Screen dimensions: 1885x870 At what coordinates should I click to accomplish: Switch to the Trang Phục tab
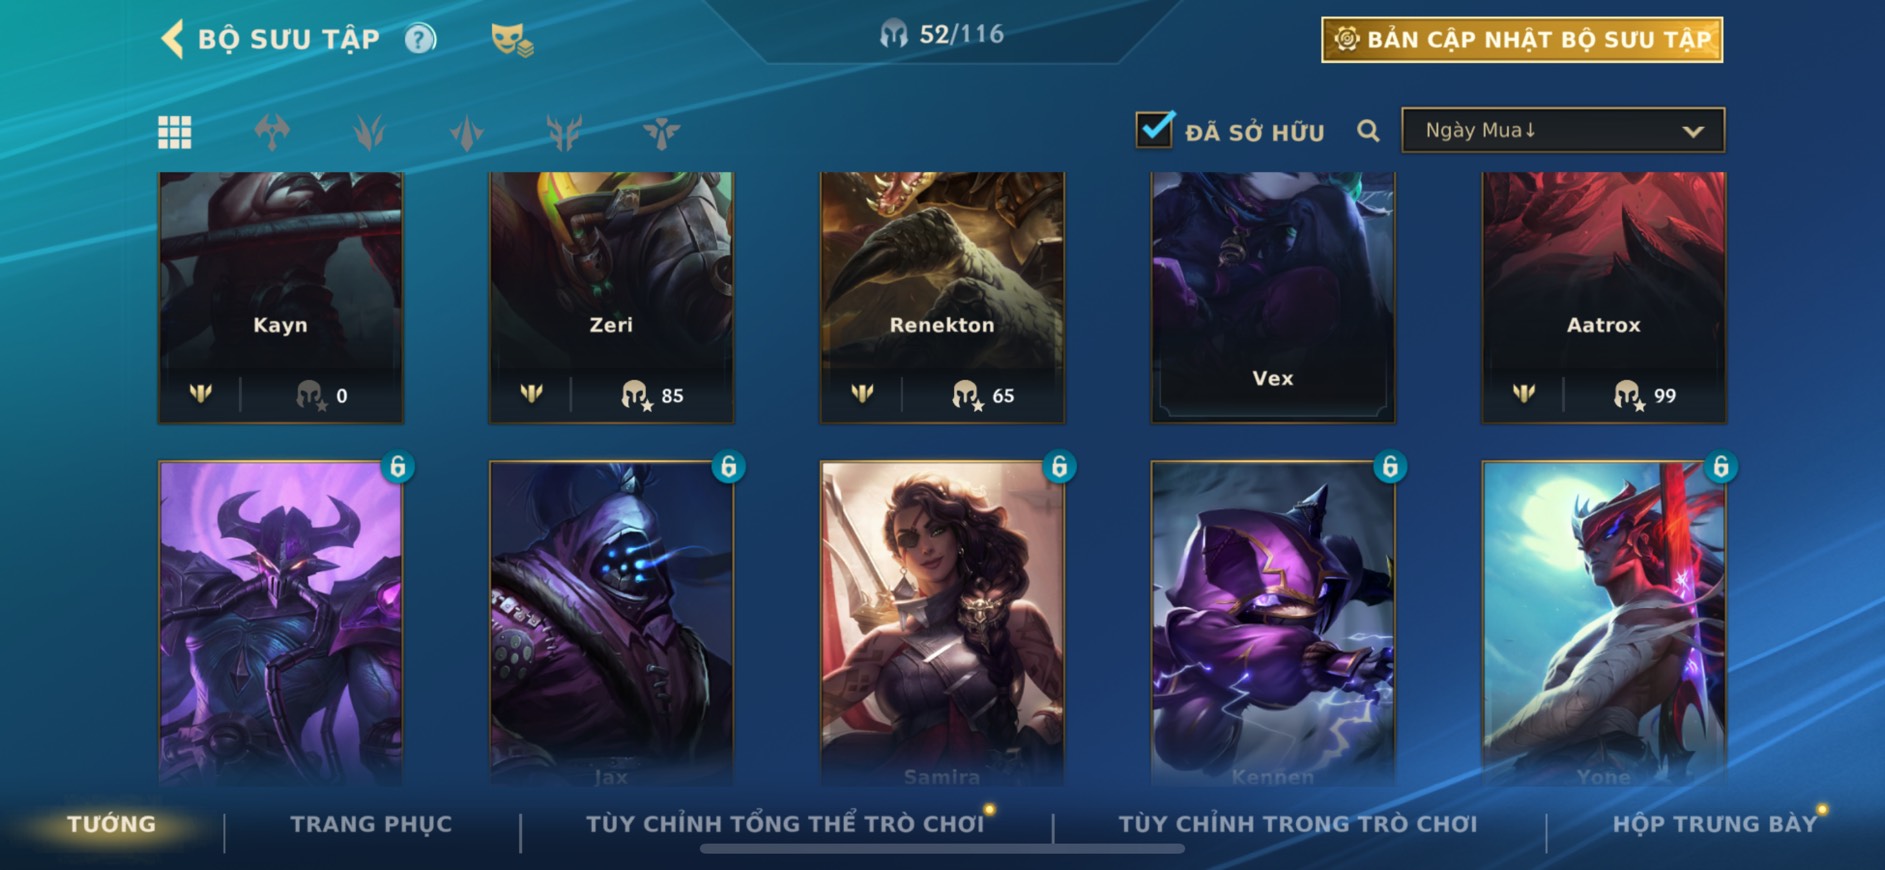[x=371, y=824]
